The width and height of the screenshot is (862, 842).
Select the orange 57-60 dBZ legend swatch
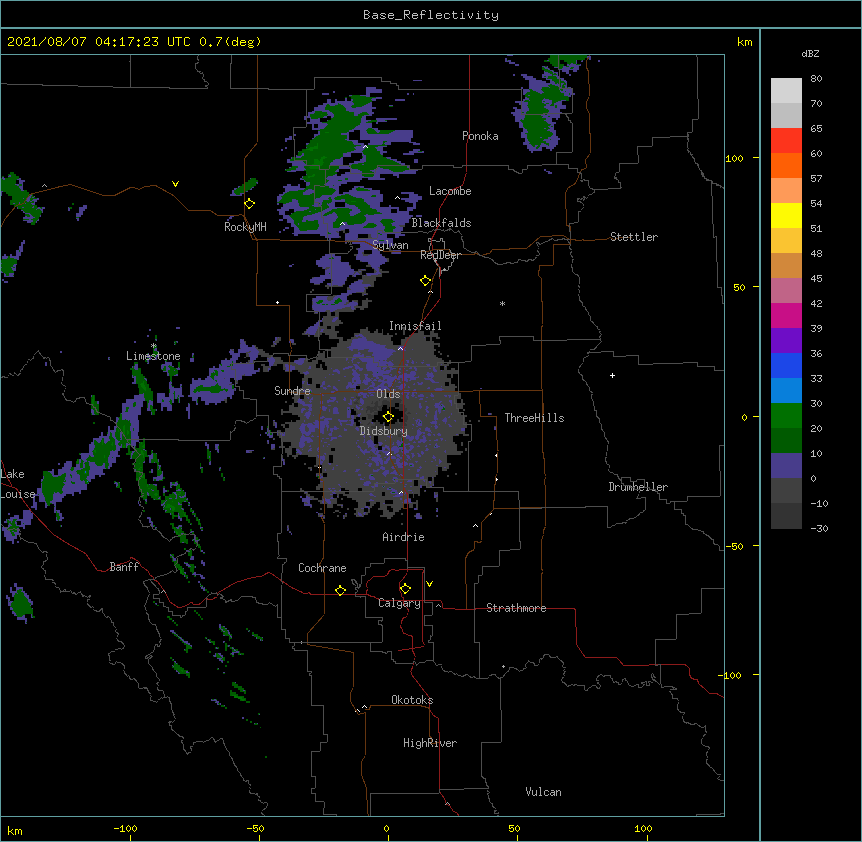786,165
